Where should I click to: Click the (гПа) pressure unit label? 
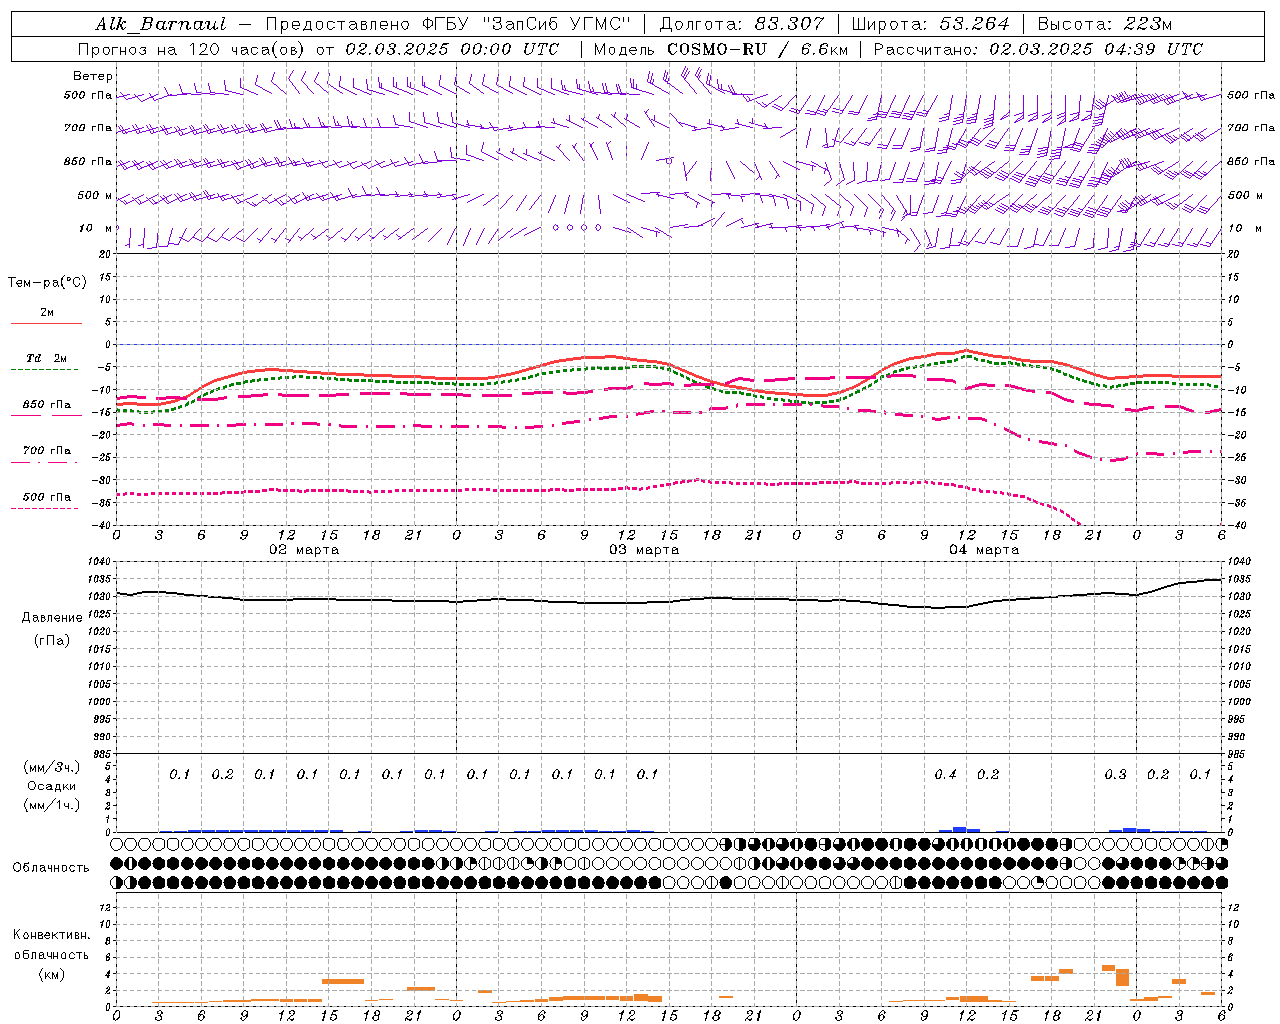point(52,640)
